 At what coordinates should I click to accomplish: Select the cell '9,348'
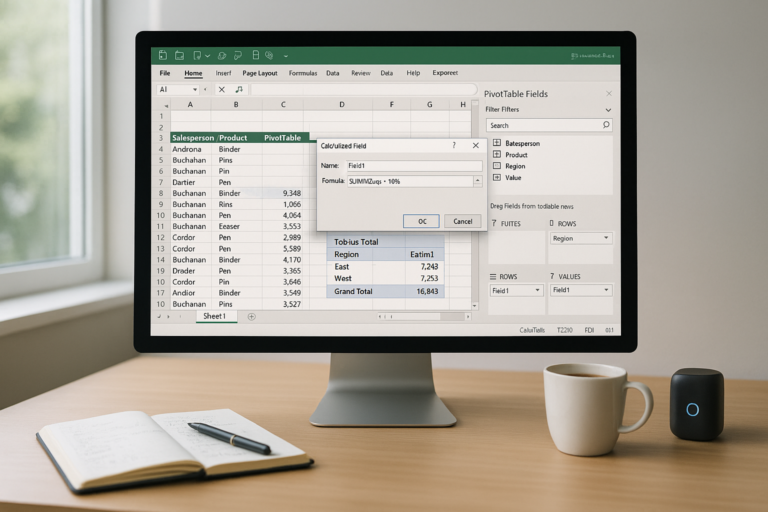click(283, 193)
